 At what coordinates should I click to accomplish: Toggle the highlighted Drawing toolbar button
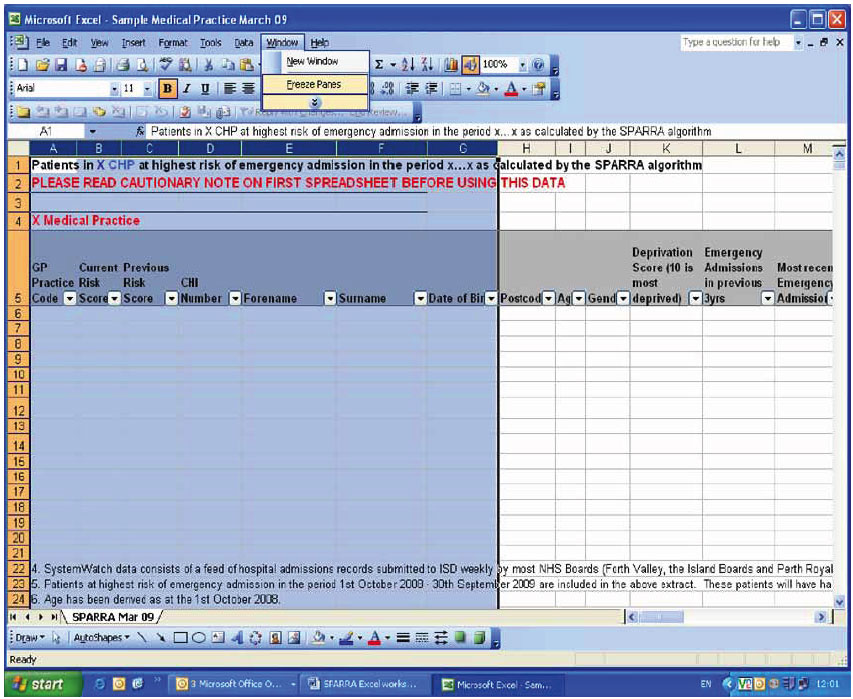coord(470,65)
